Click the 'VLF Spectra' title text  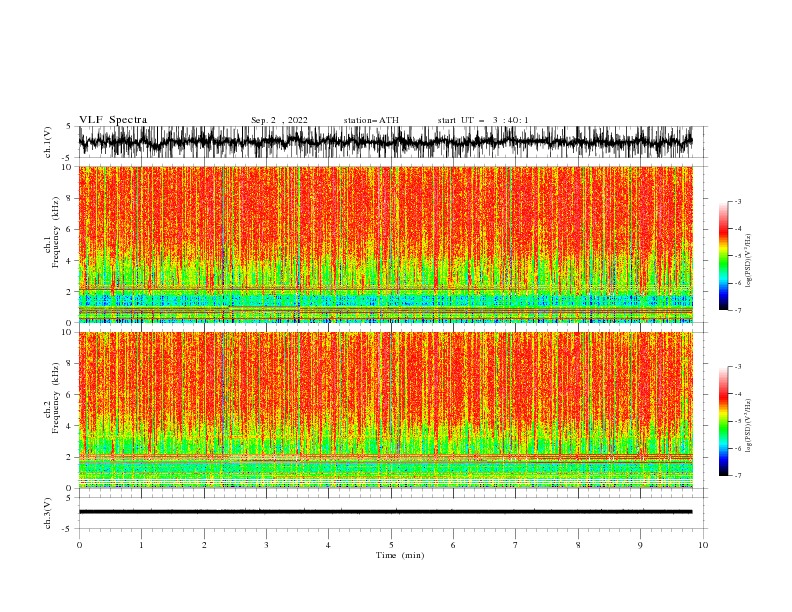(x=113, y=120)
